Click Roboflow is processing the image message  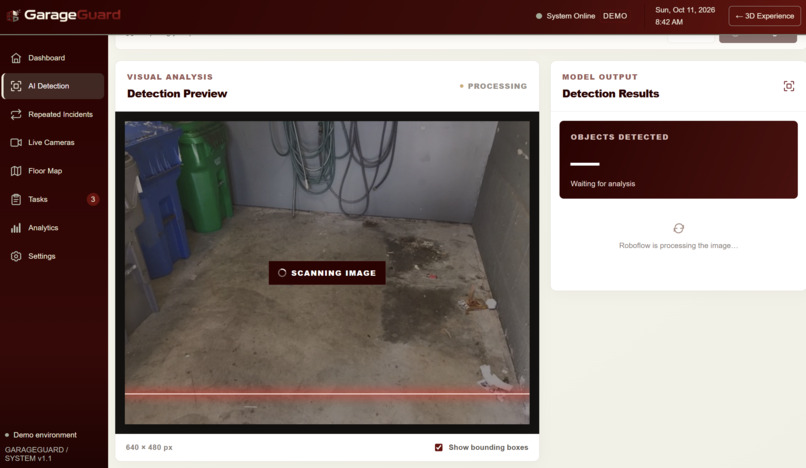point(679,245)
